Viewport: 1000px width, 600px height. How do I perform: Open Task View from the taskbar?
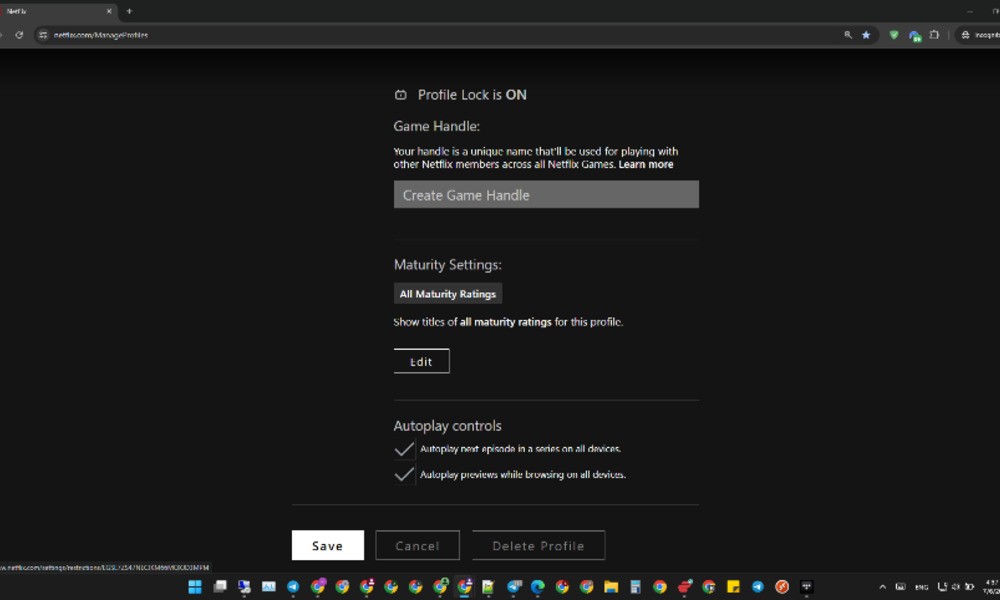[x=220, y=587]
